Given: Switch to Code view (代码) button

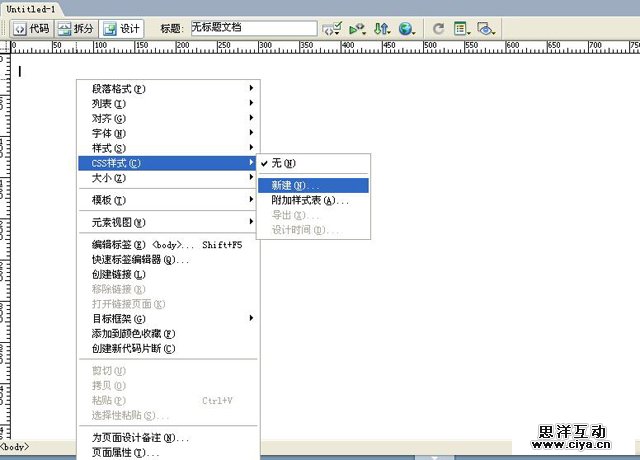Looking at the screenshot, I should (31, 29).
